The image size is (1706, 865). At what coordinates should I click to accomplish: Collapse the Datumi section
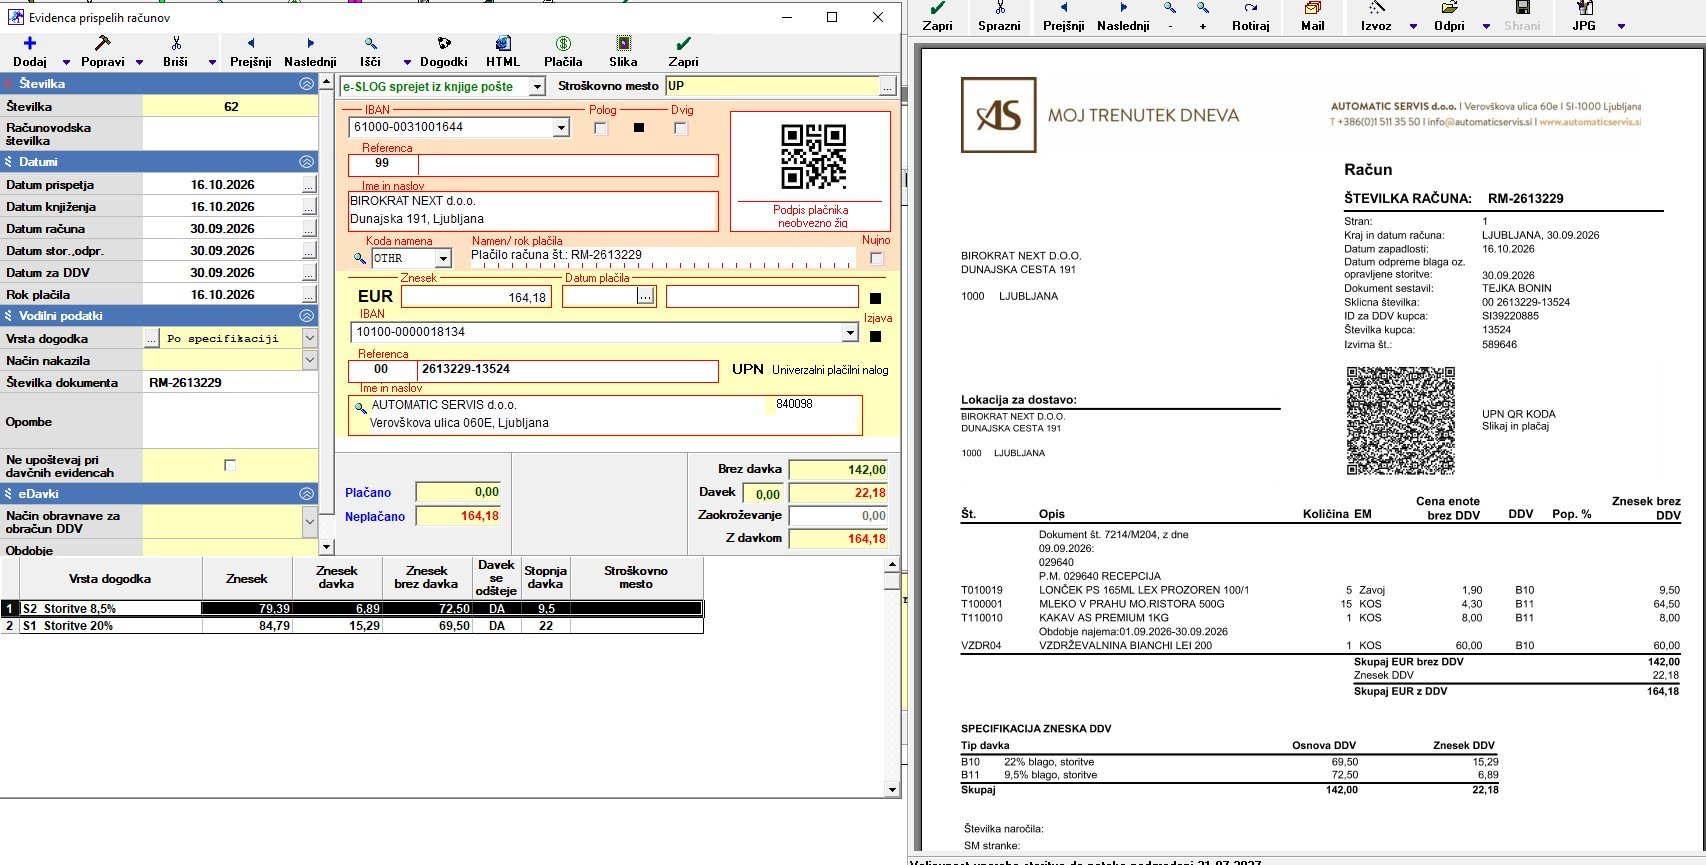pos(306,162)
